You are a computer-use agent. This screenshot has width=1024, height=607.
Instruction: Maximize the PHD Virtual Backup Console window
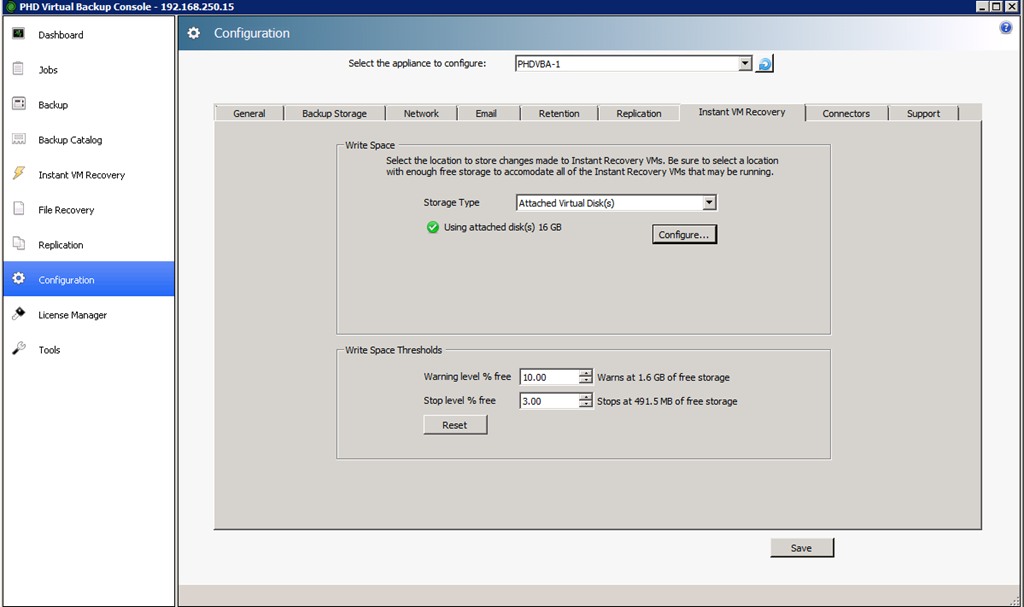click(996, 7)
